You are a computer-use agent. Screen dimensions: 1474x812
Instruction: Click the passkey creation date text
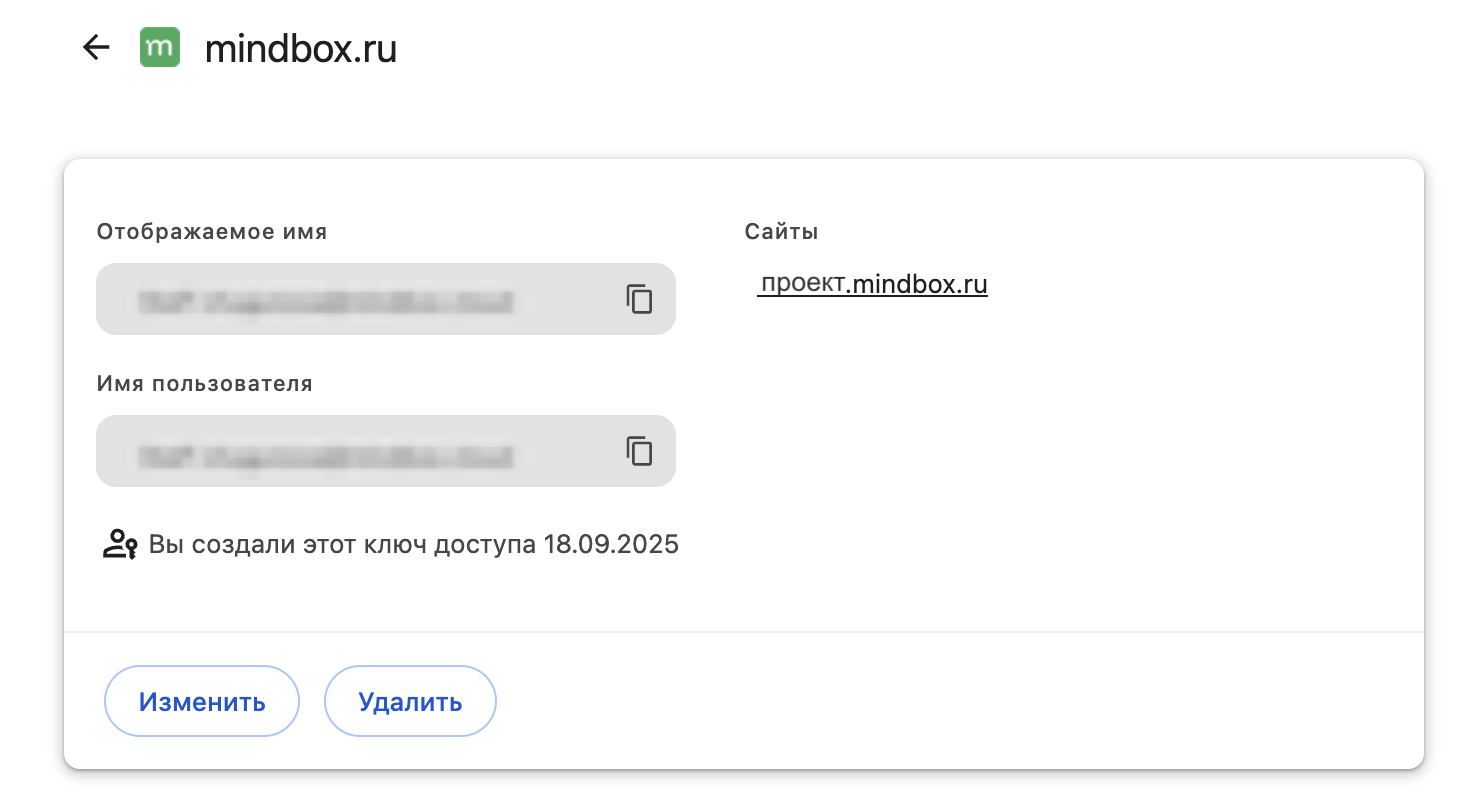(x=413, y=544)
